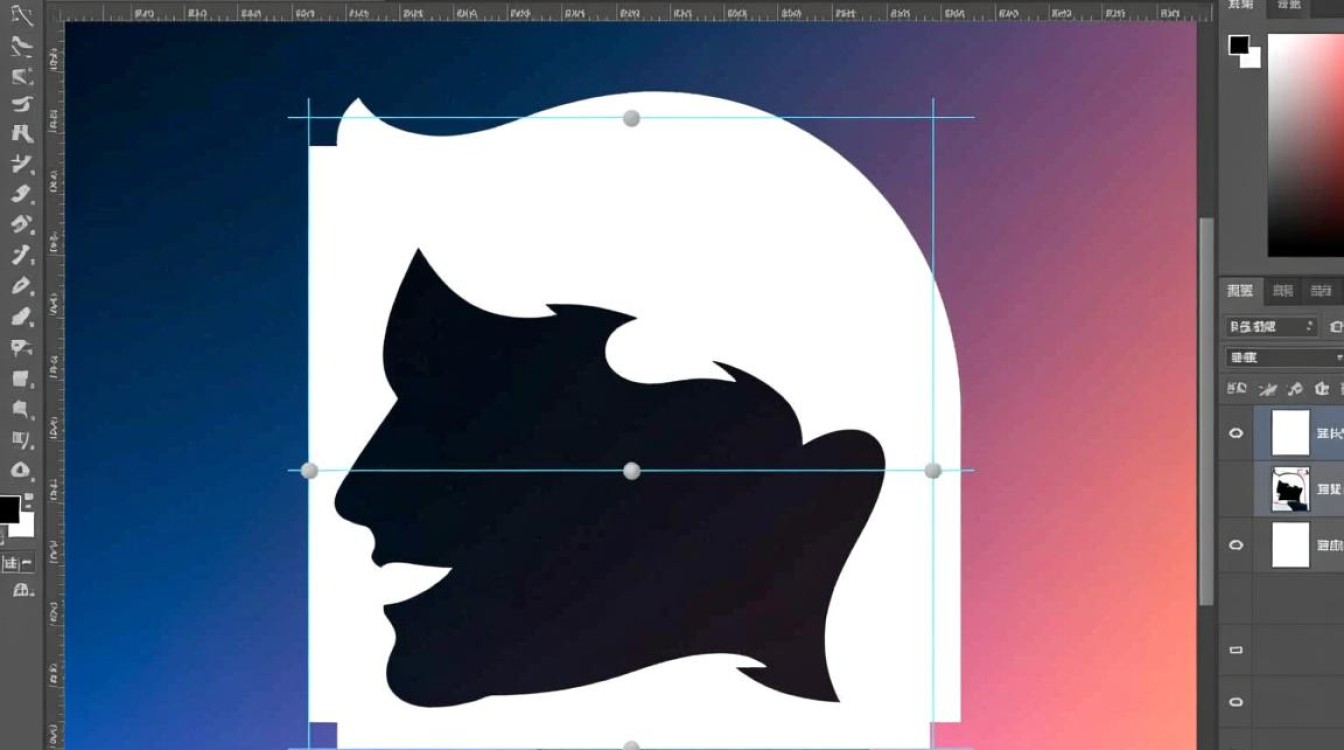Click the lock all icon in Layers panel
This screenshot has height=750, width=1344.
tap(1323, 388)
